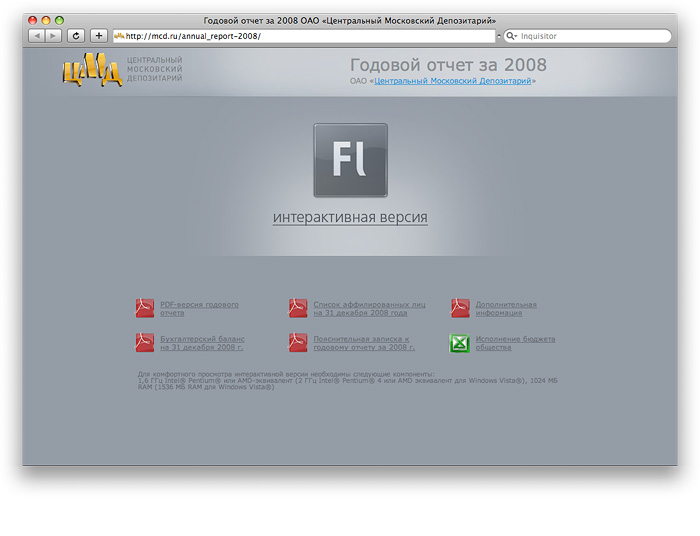Open the Центральный Московский Депозитарий link
The width and height of the screenshot is (700, 536).
pyautogui.click(x=453, y=81)
